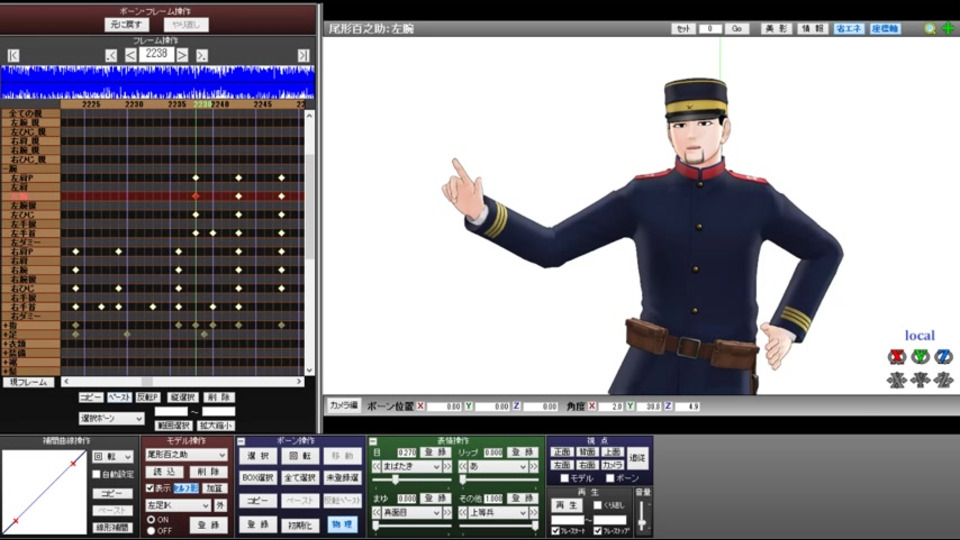The height and width of the screenshot is (540, 960).
Task: Click the magnifier zoom-view icon
Action: click(x=930, y=28)
